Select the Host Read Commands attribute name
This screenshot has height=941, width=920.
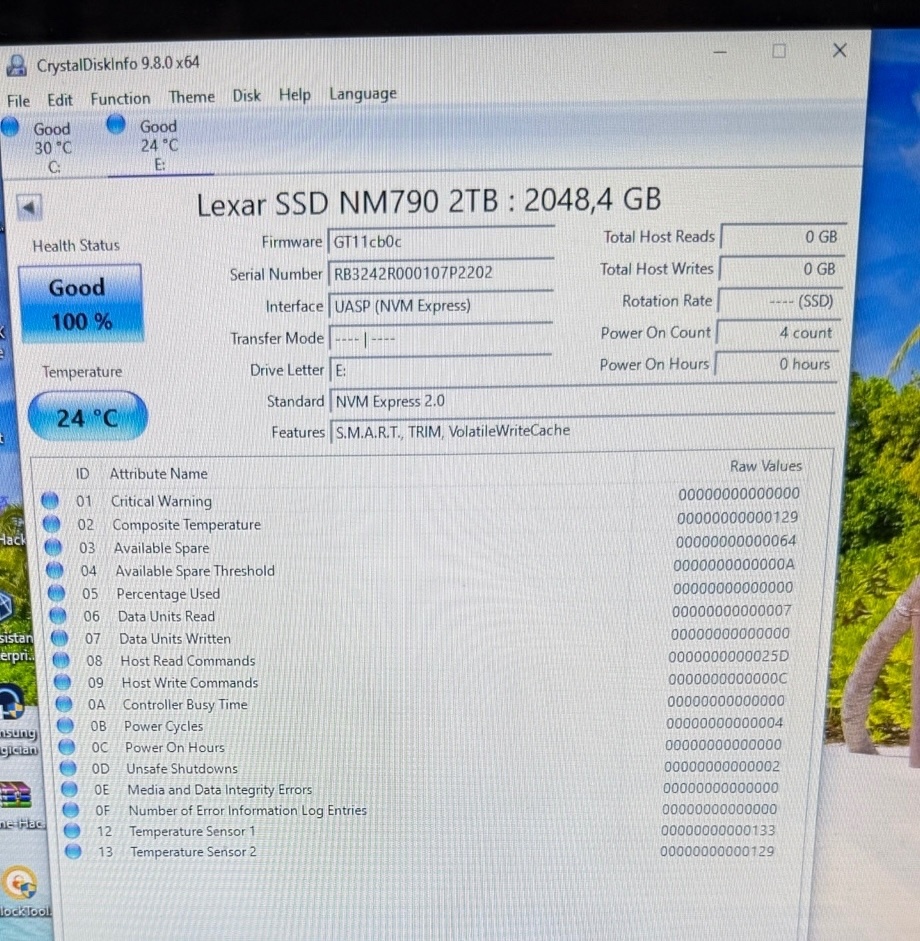click(x=188, y=661)
